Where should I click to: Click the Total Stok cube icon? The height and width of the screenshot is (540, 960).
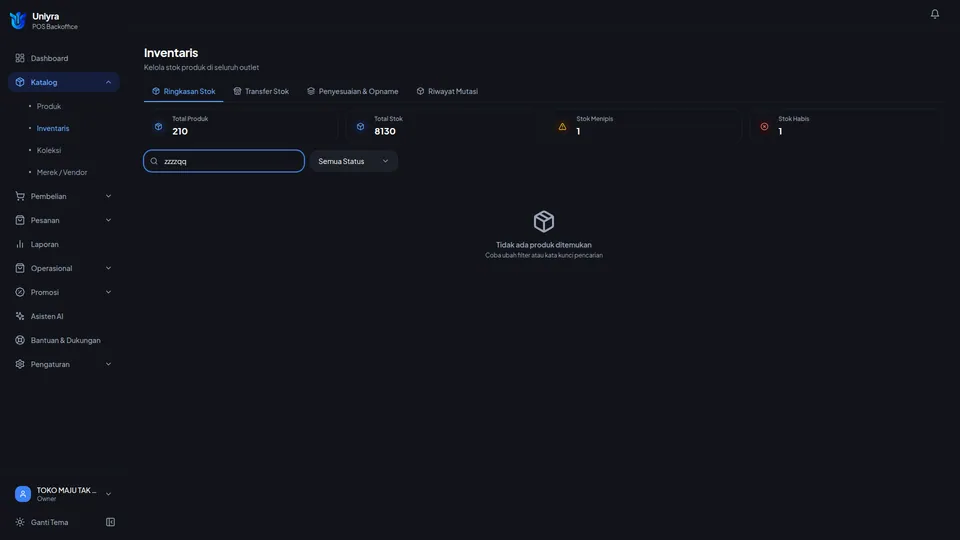[360, 126]
